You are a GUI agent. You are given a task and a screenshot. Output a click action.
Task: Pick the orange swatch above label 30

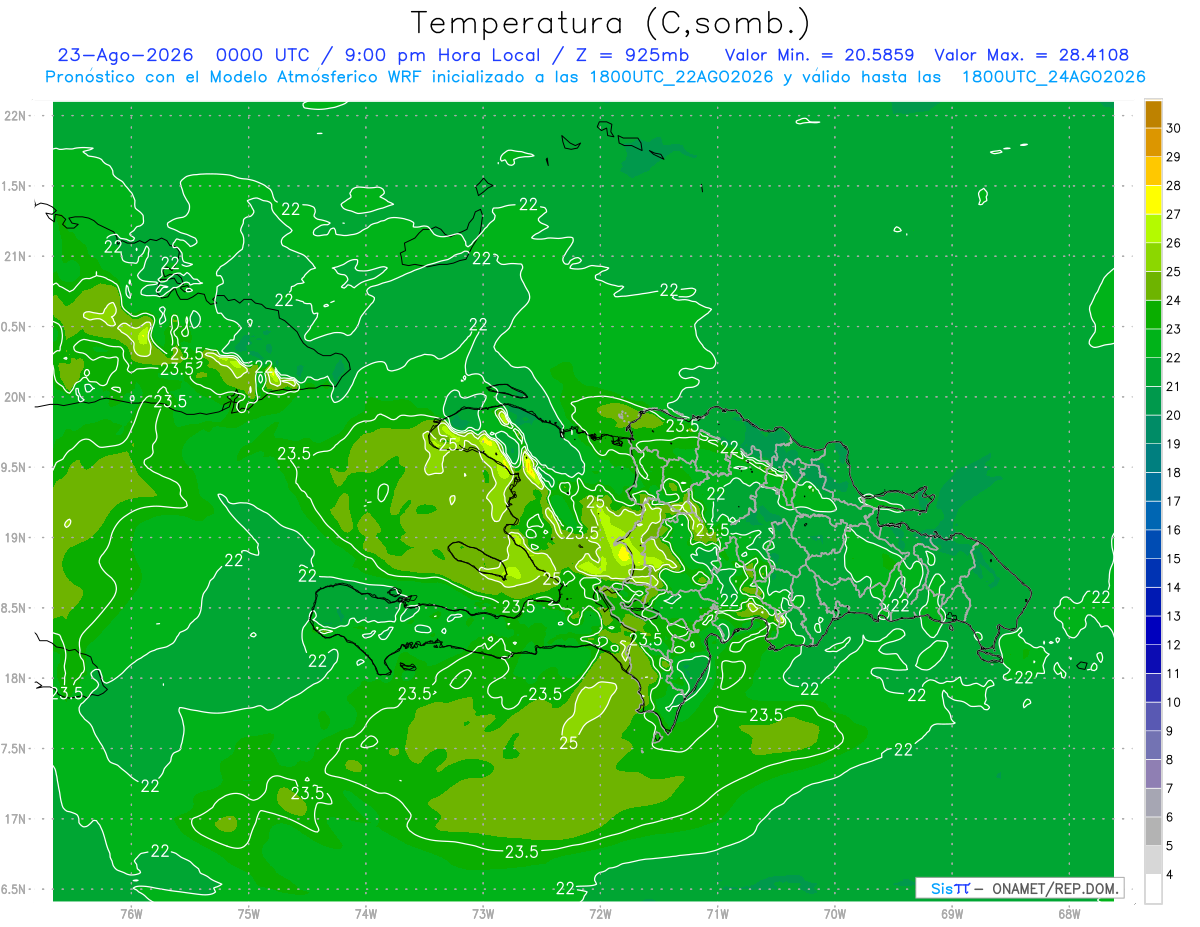pyautogui.click(x=1153, y=114)
